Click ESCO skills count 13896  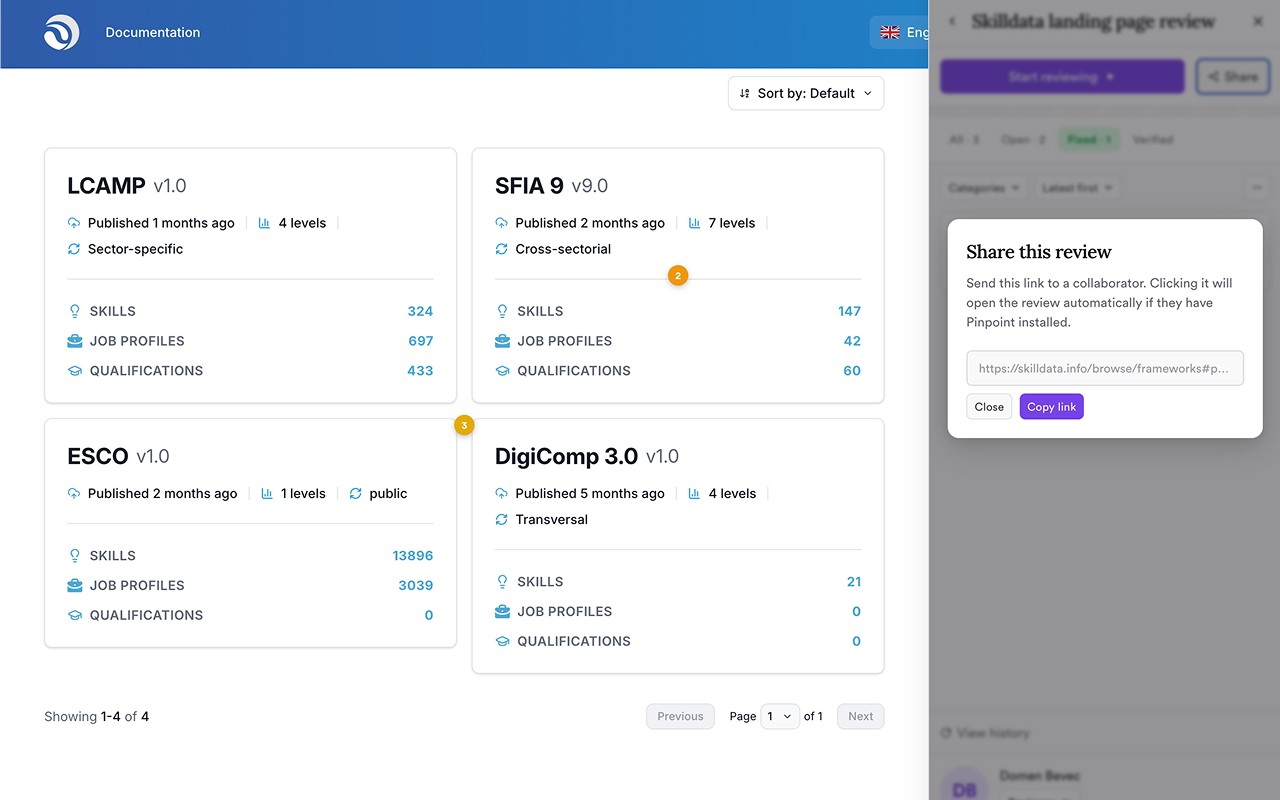click(x=413, y=556)
